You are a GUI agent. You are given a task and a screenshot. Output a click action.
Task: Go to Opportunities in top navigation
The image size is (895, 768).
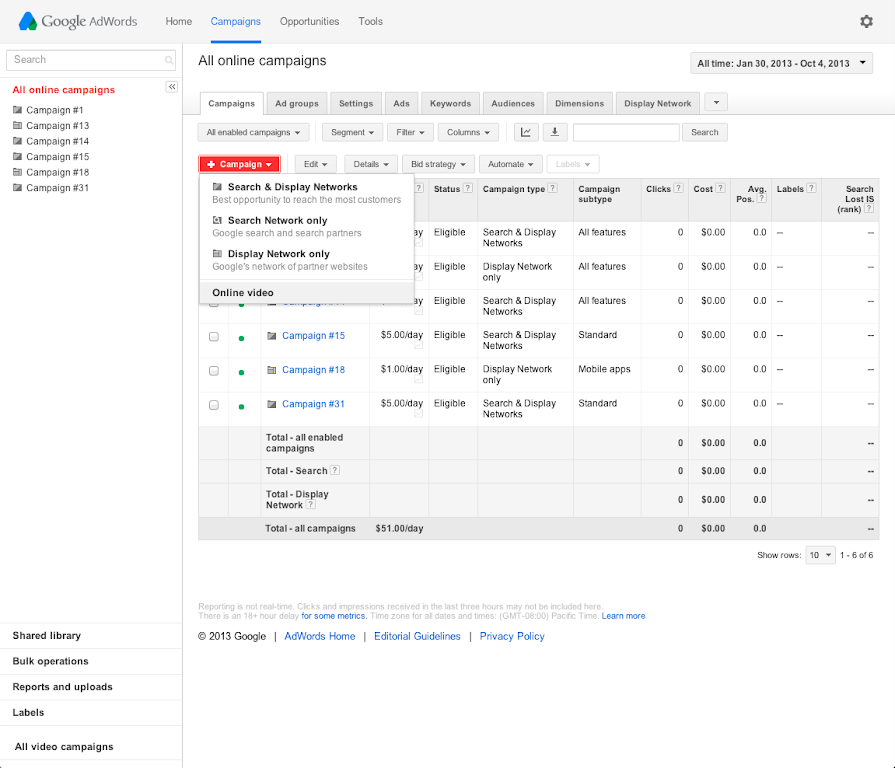tap(309, 22)
